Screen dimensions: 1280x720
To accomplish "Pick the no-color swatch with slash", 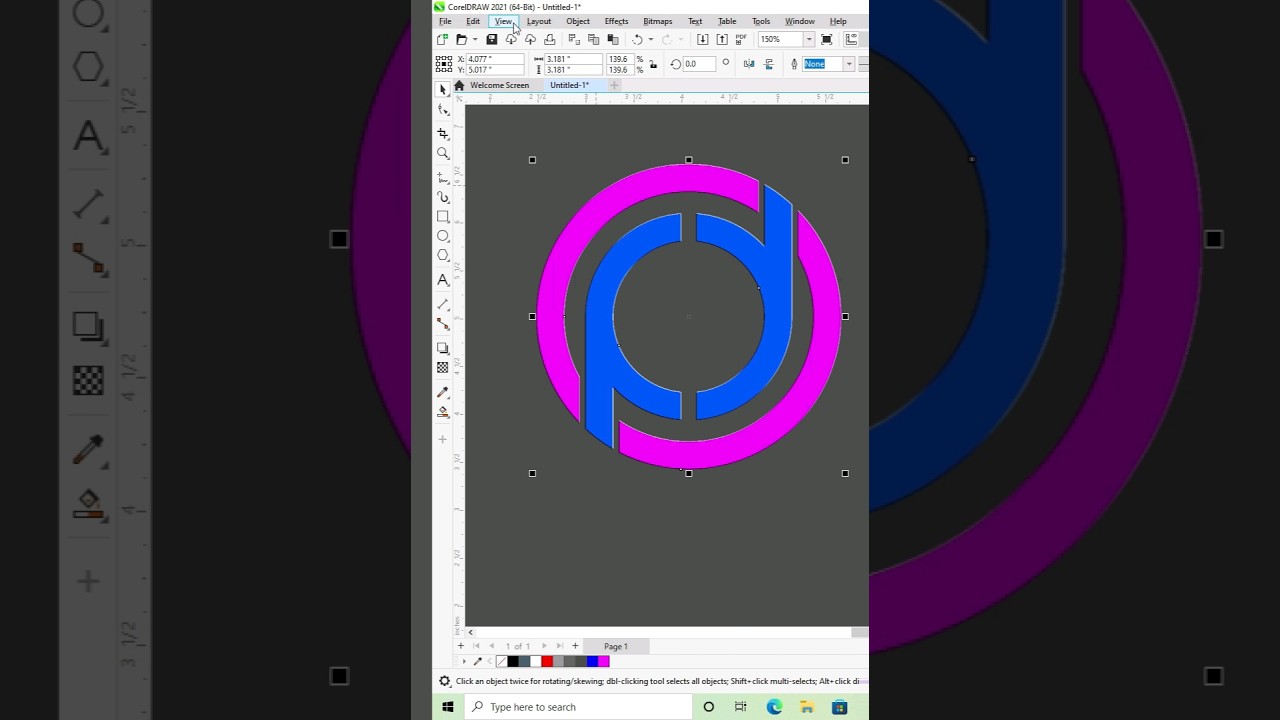I will point(501,661).
